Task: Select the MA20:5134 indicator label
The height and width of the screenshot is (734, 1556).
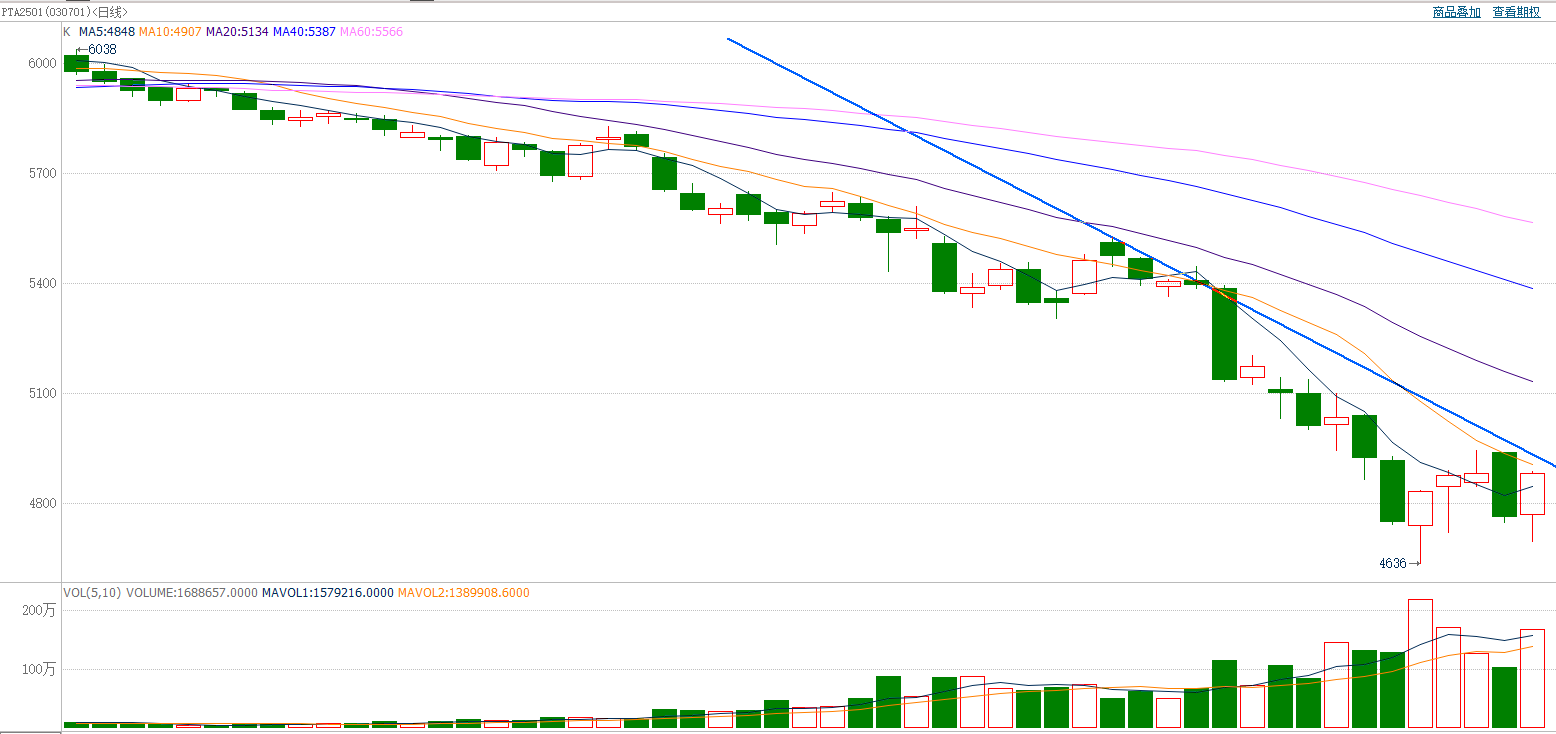Action: coord(237,32)
